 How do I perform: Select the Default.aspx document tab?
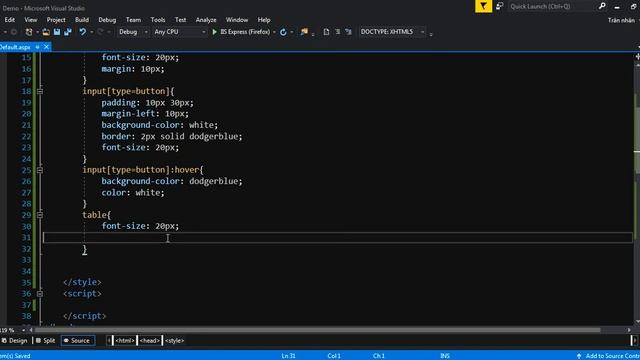click(x=15, y=47)
